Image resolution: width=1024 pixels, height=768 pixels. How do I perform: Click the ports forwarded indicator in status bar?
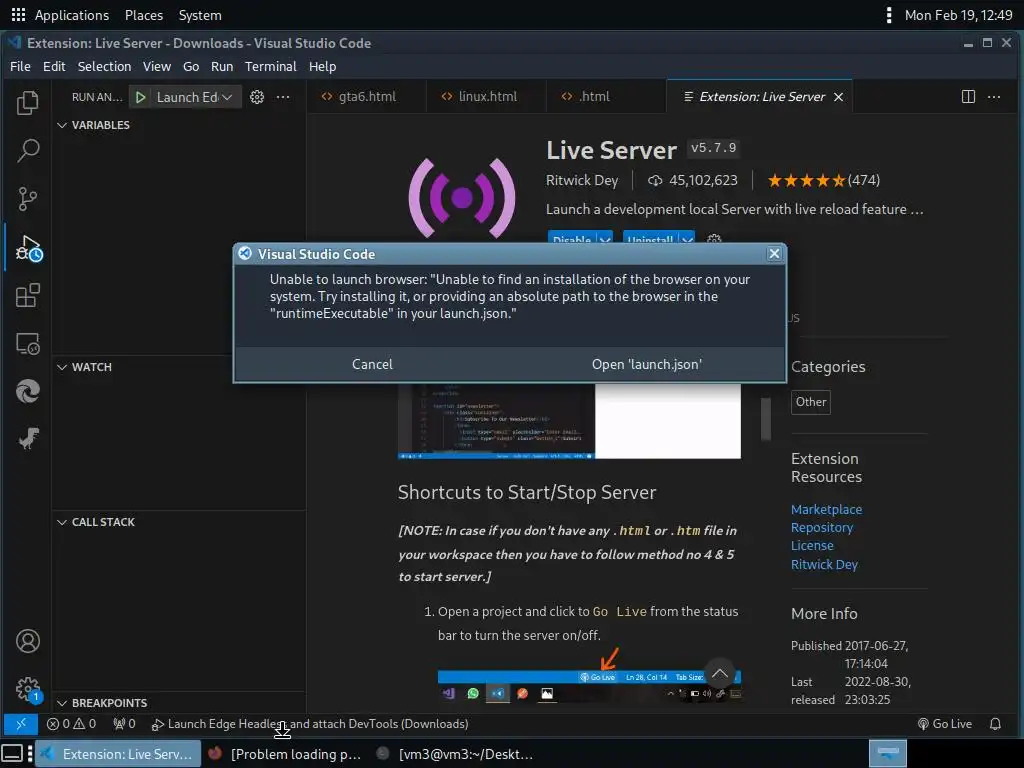(124, 724)
